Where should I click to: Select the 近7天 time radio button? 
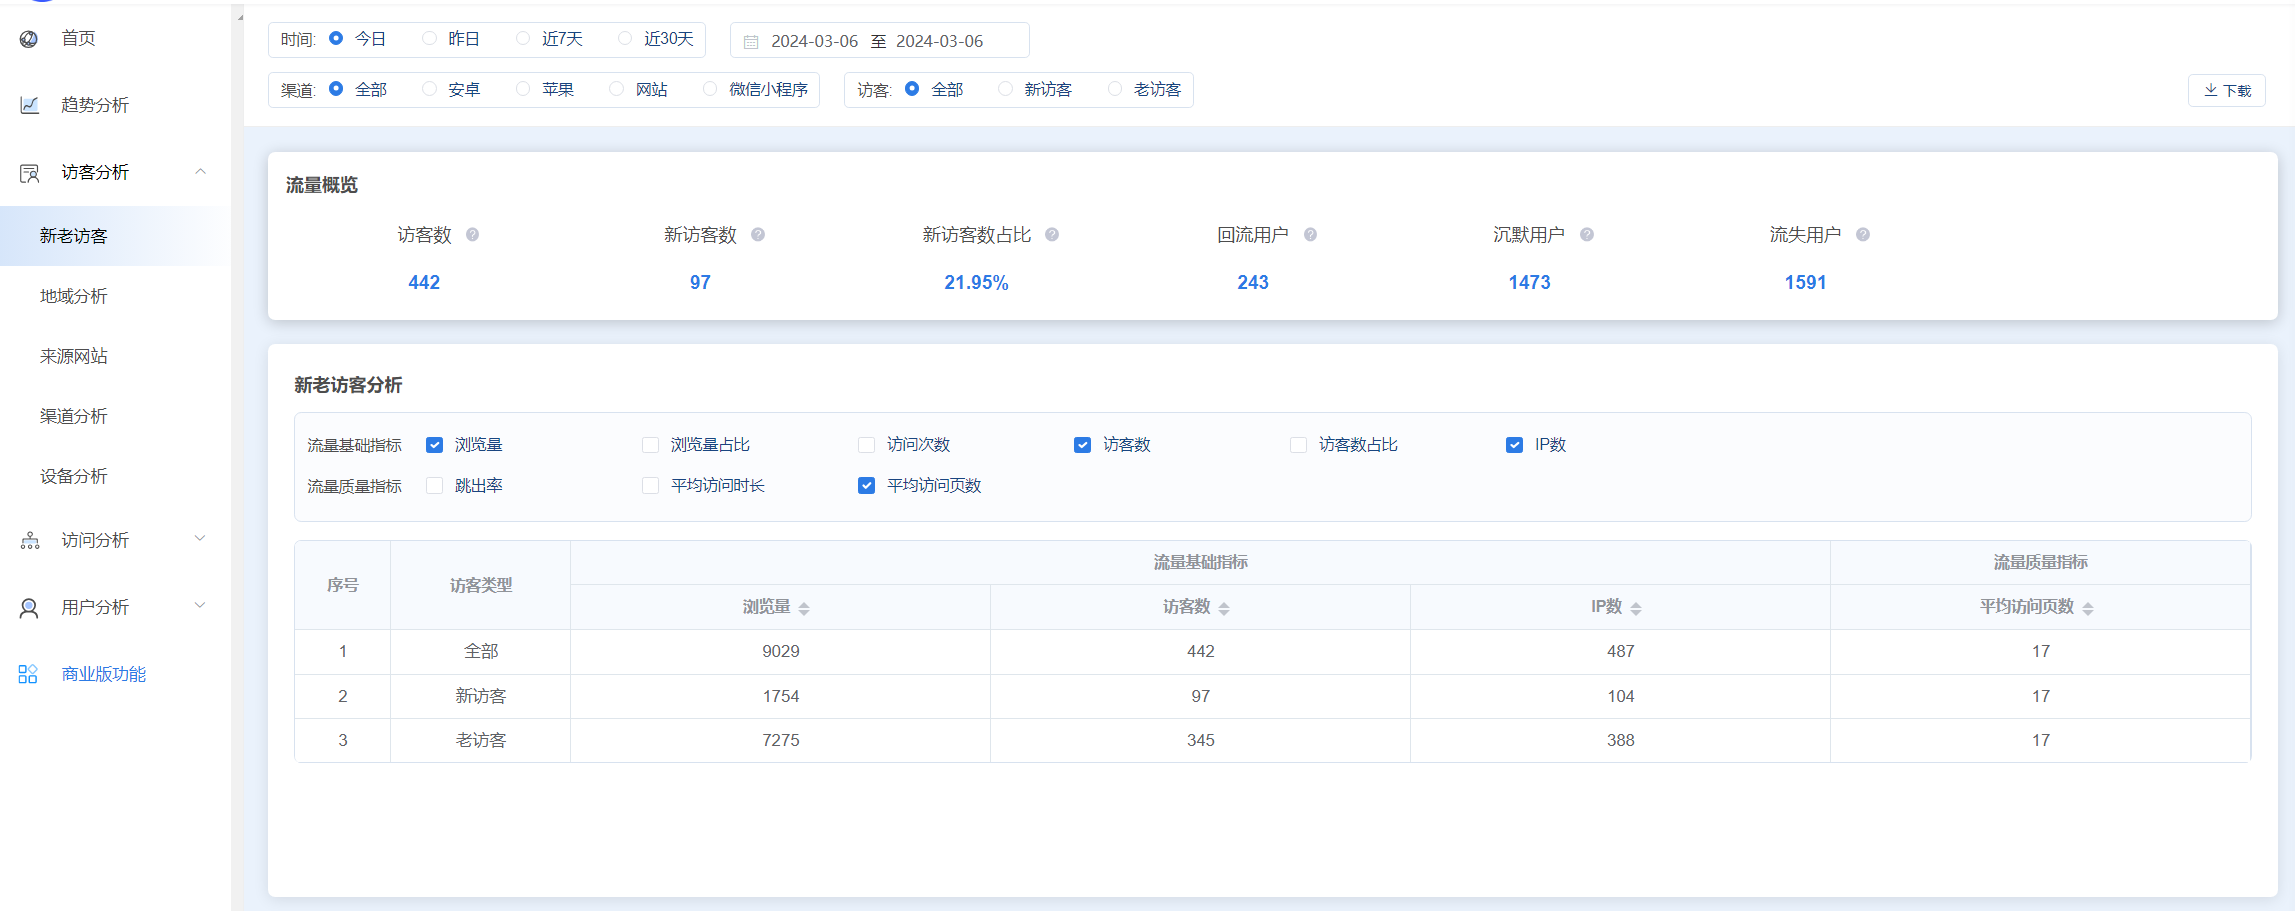(x=523, y=39)
